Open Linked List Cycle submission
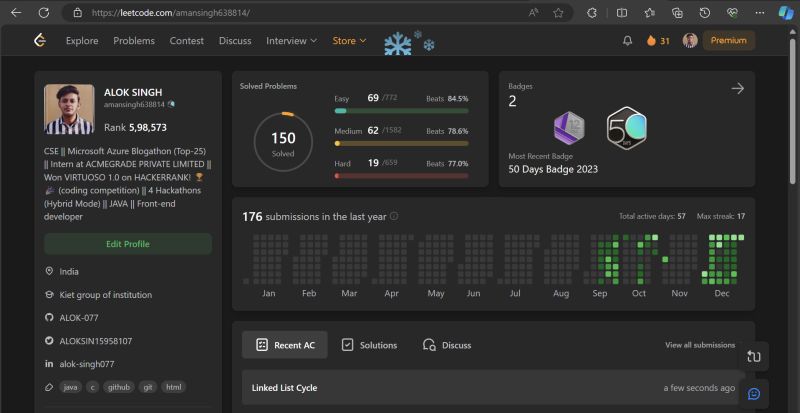Image resolution: width=800 pixels, height=413 pixels. pyautogui.click(x=493, y=388)
